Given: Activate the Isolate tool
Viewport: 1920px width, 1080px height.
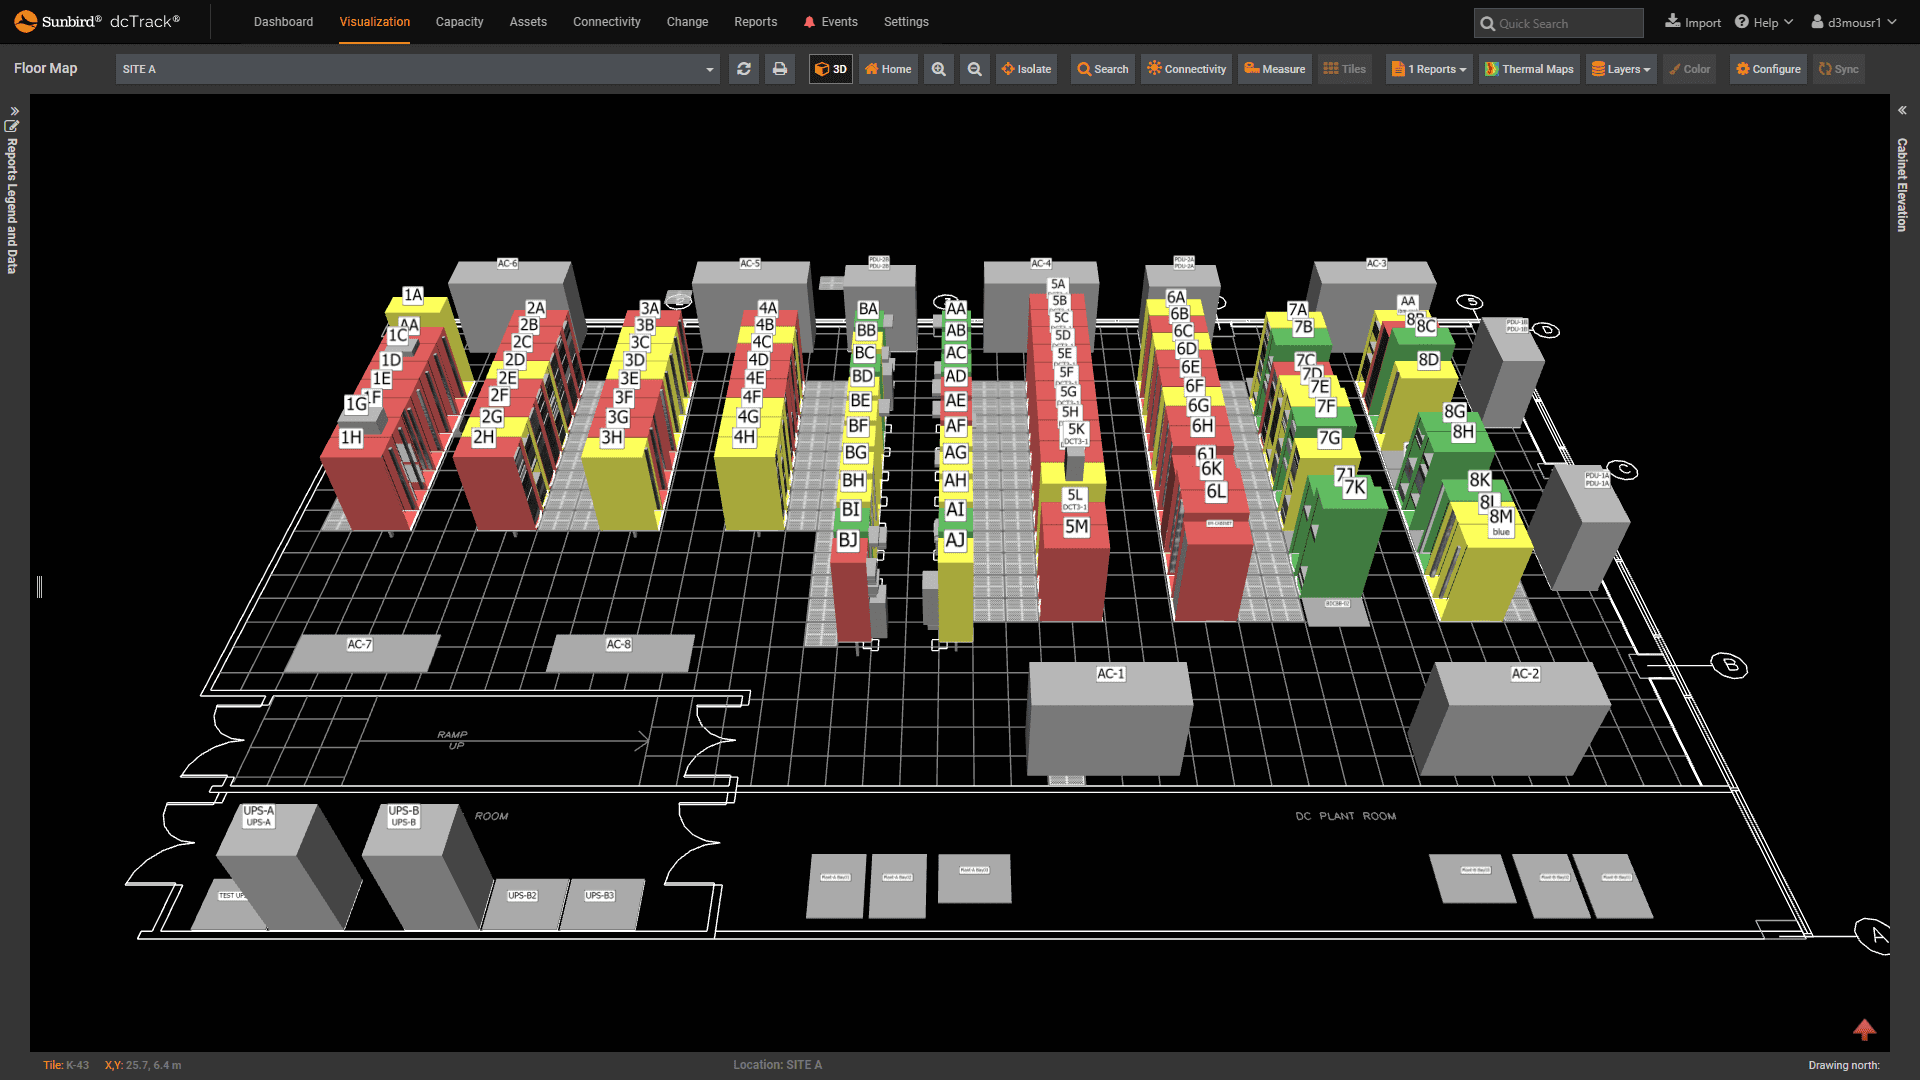Looking at the screenshot, I should click(x=1026, y=68).
